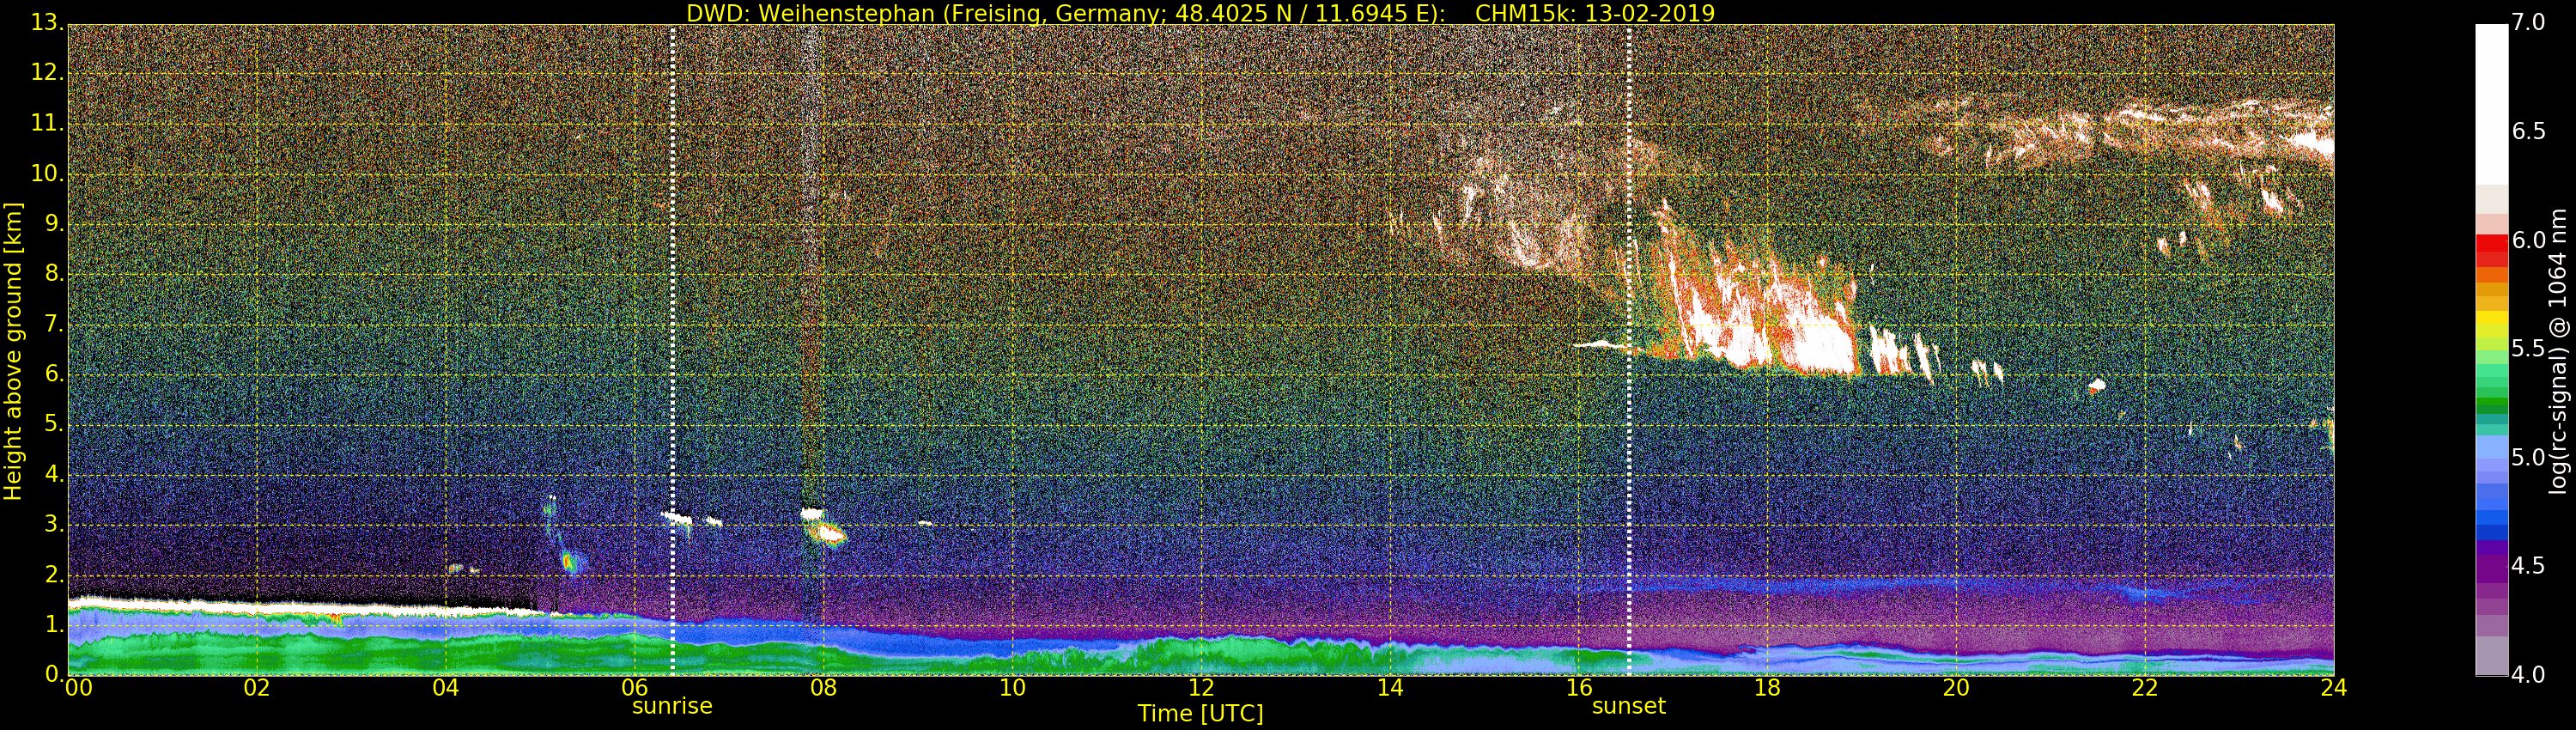Click time axis tick label '24'
2576x730 pixels.
click(2334, 688)
